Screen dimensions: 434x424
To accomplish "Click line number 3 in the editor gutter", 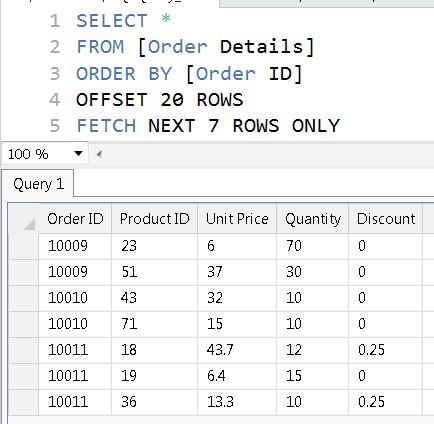I will (x=55, y=74).
